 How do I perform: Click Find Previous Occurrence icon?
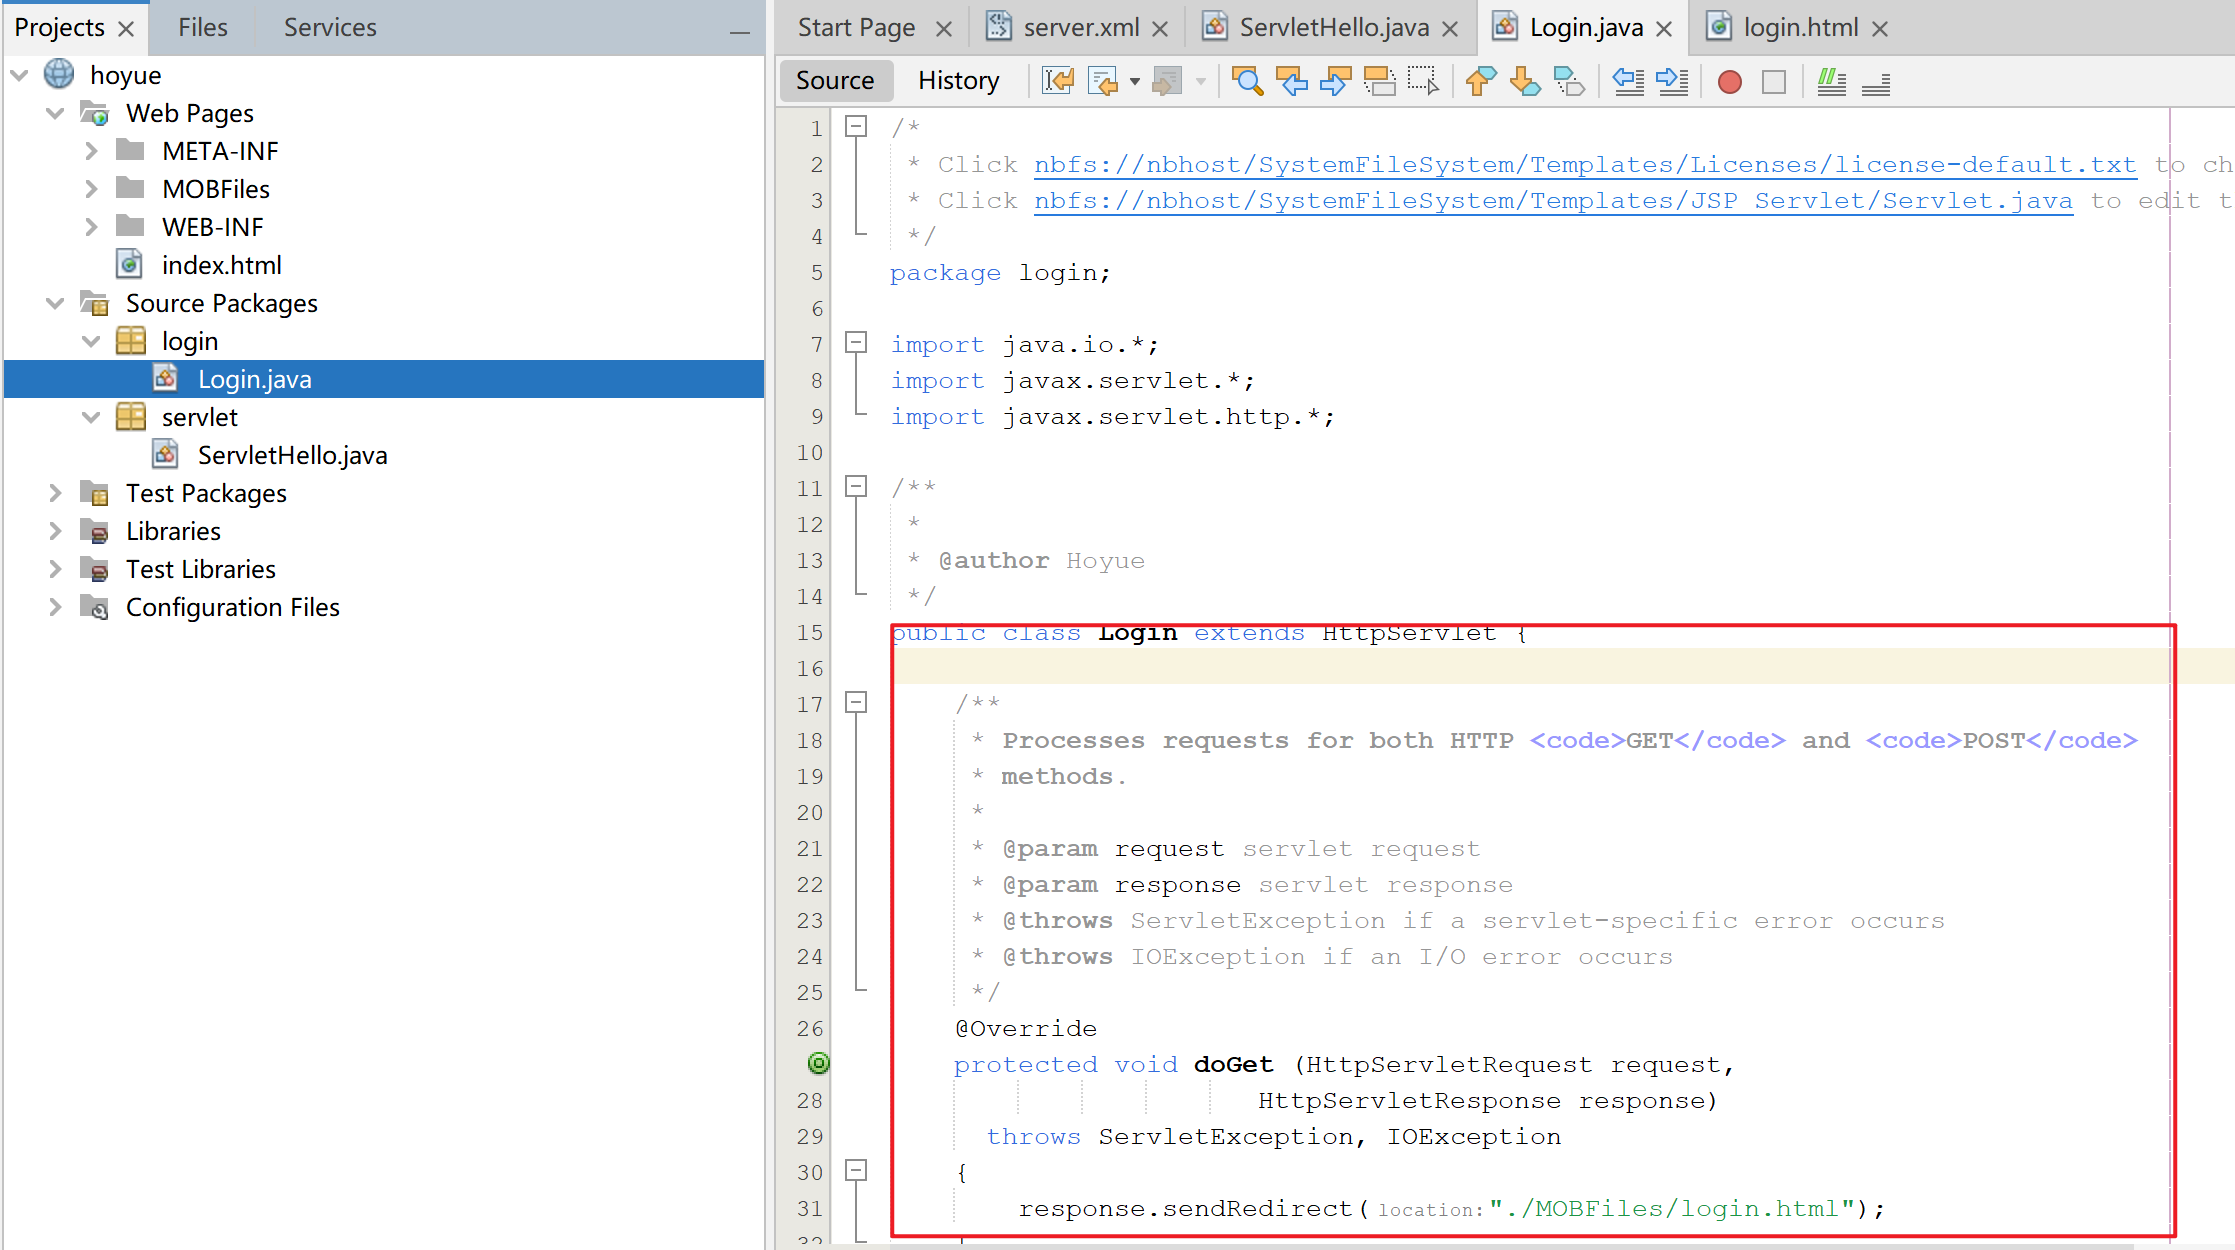click(1292, 81)
